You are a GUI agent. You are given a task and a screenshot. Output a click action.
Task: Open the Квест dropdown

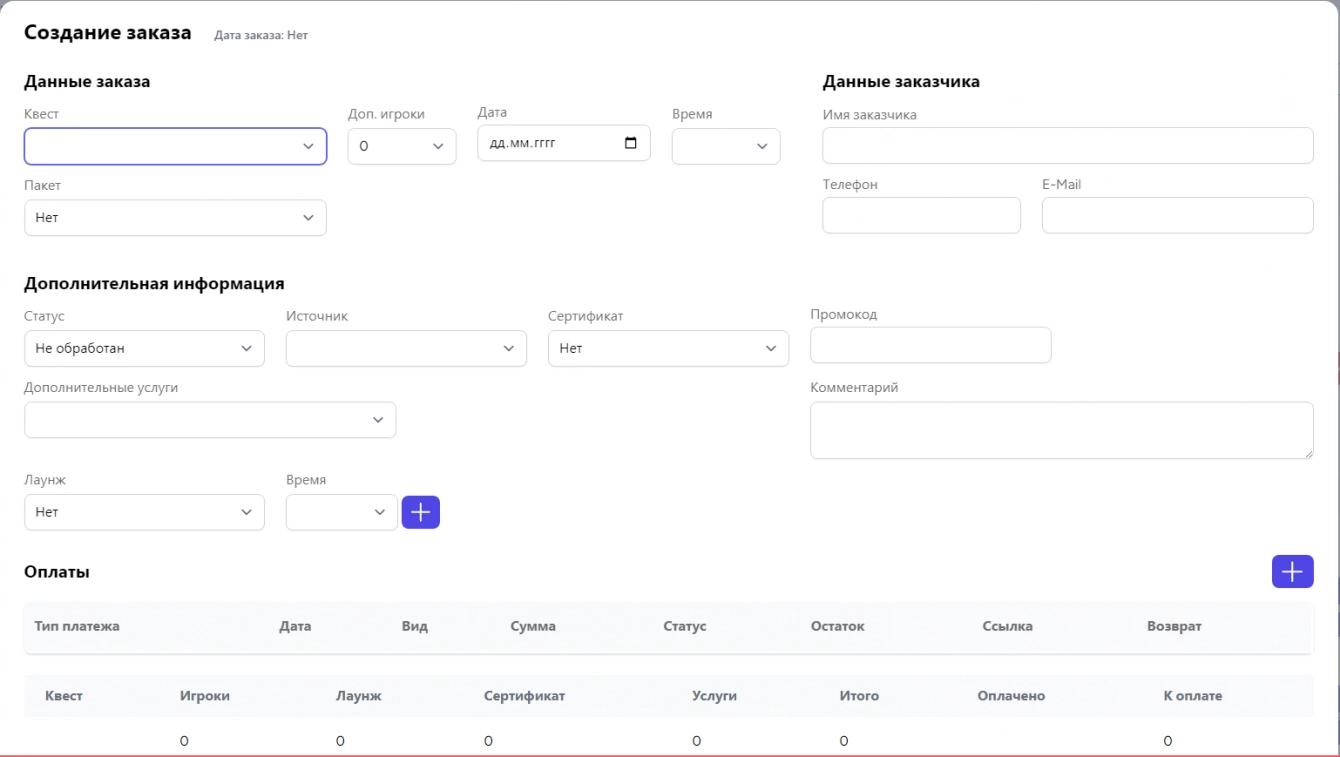point(175,146)
